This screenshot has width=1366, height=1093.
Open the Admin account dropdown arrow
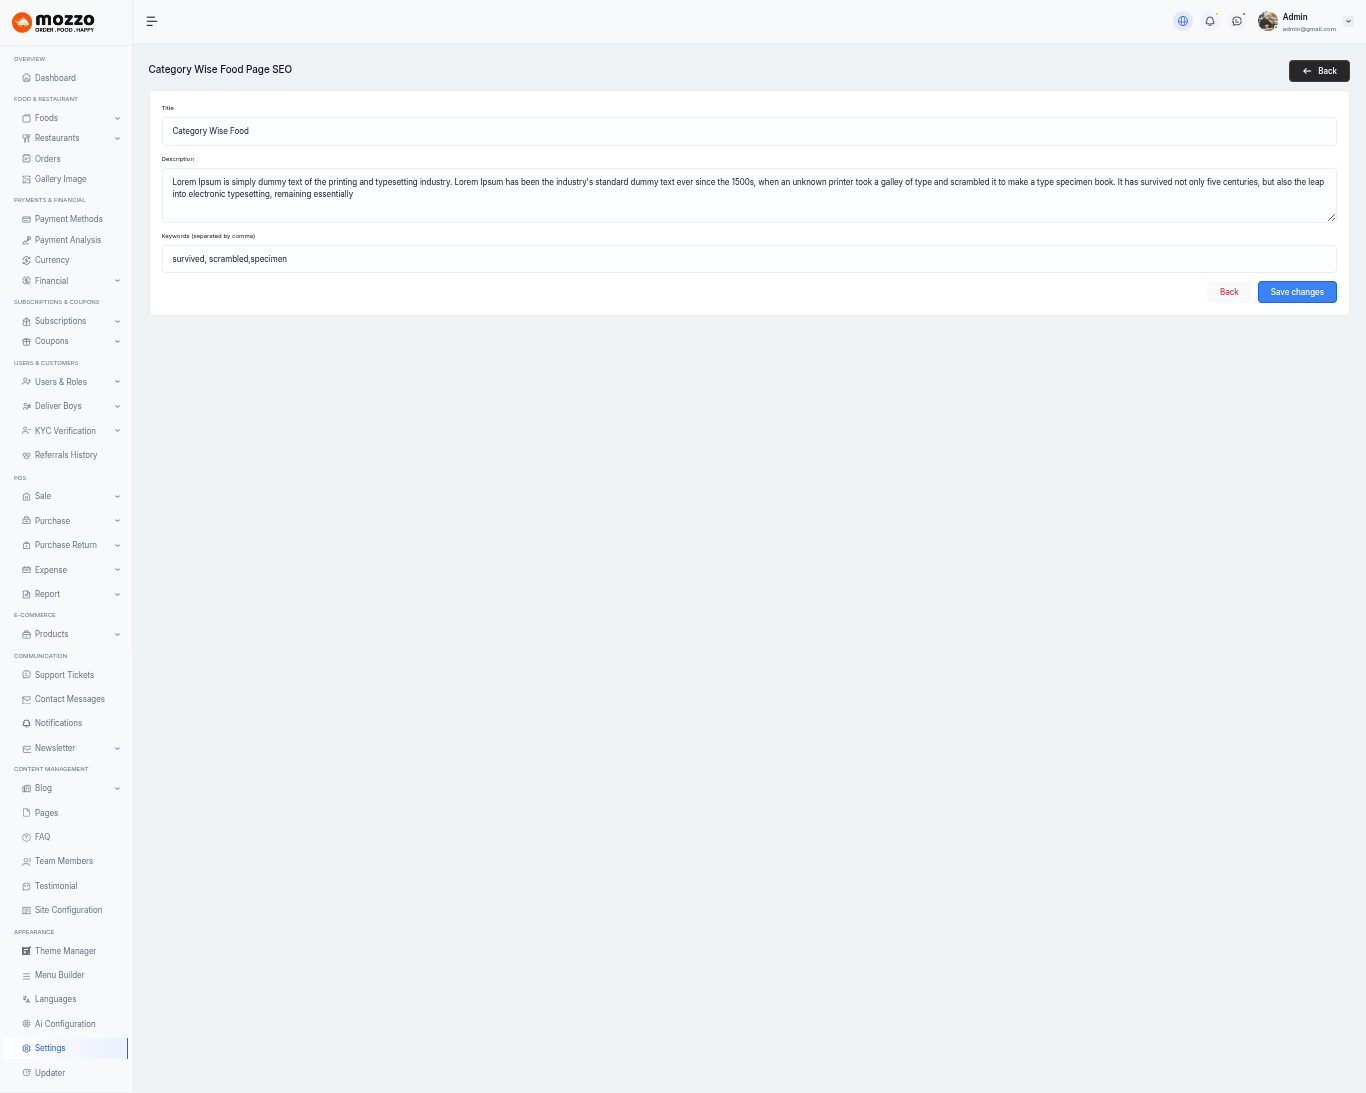pyautogui.click(x=1348, y=21)
